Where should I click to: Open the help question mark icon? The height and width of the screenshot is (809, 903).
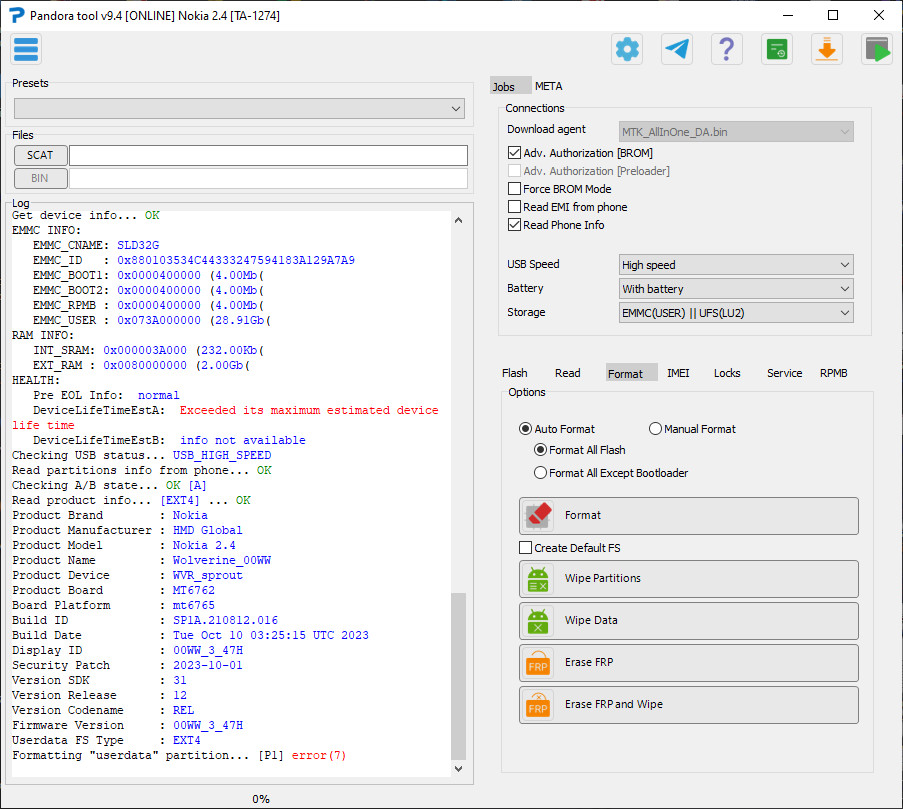point(727,50)
